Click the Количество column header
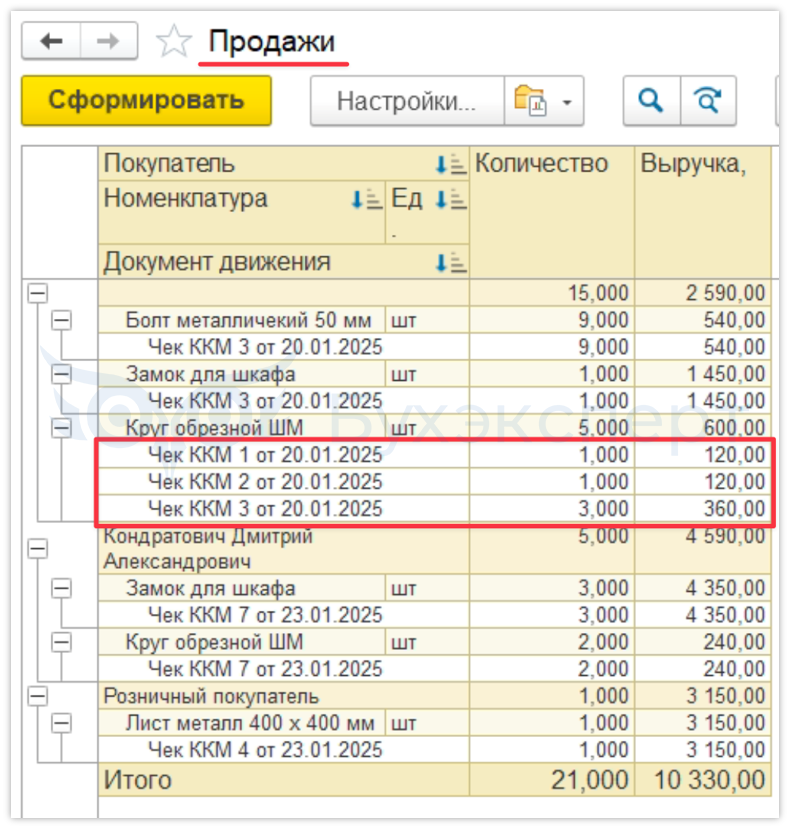Screen dimensions: 790x829 [x=552, y=213]
